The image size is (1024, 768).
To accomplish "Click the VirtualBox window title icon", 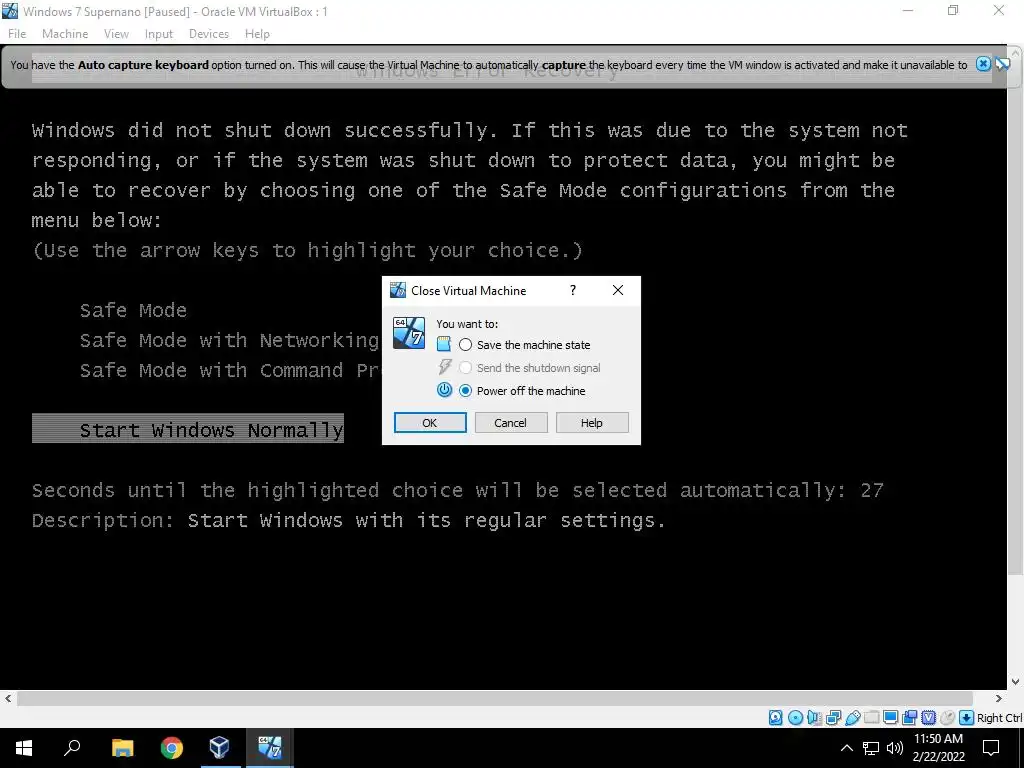I will [10, 11].
